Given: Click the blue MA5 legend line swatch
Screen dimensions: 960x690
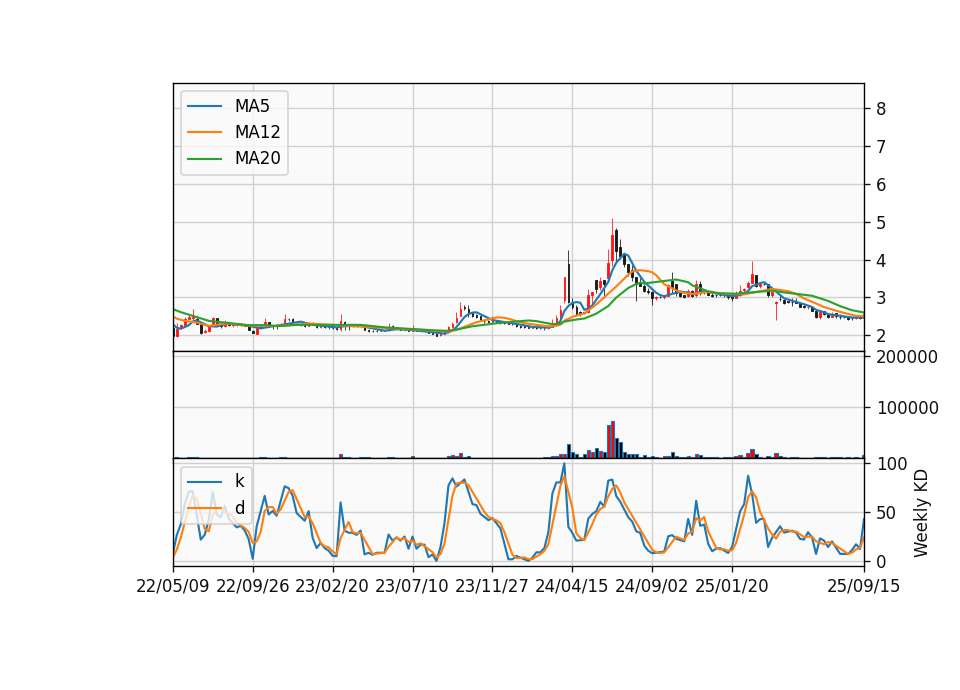Looking at the screenshot, I should coord(204,106).
